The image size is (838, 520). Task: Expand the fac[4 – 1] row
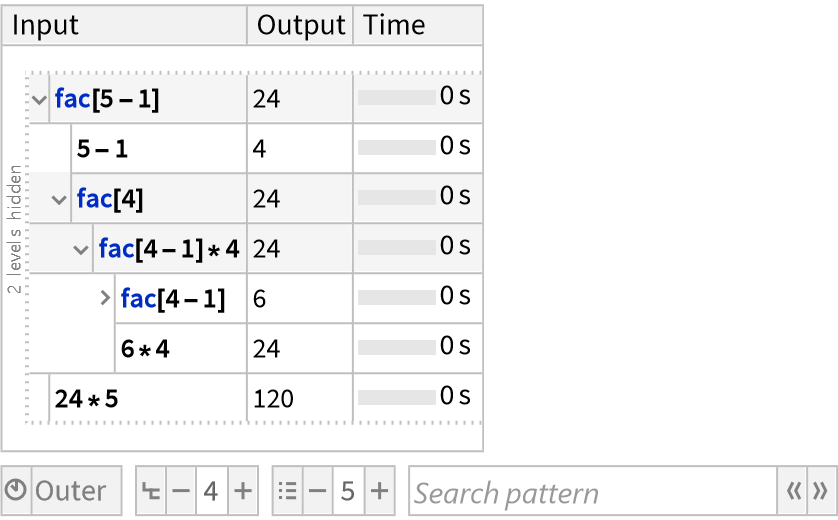pos(105,298)
